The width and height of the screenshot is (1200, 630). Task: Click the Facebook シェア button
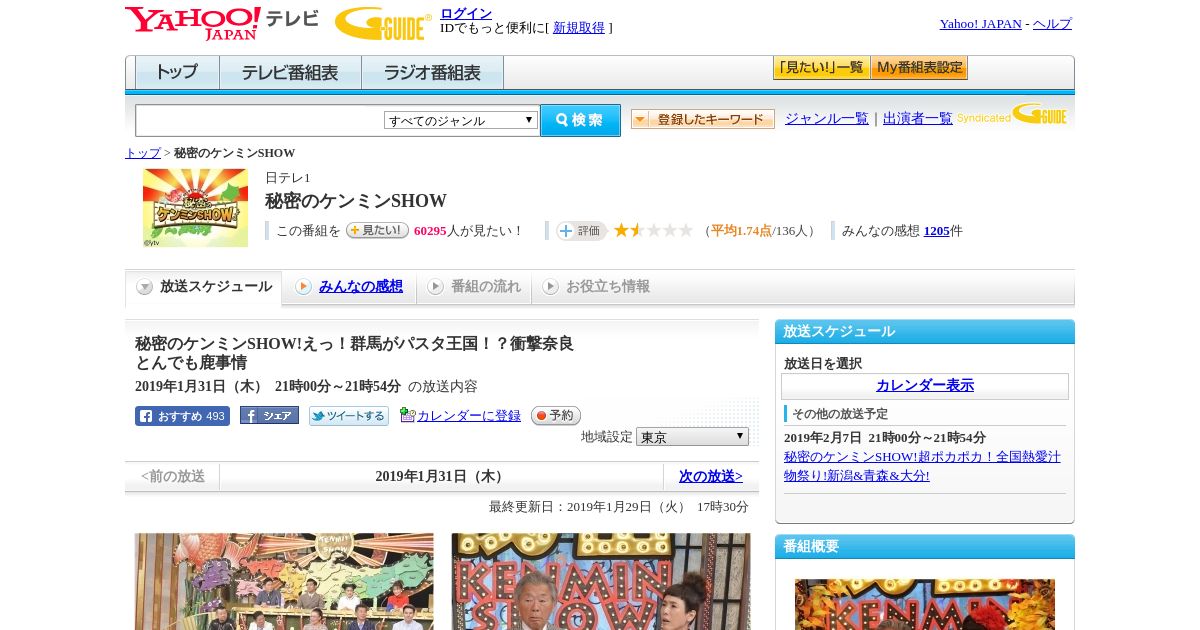point(269,416)
